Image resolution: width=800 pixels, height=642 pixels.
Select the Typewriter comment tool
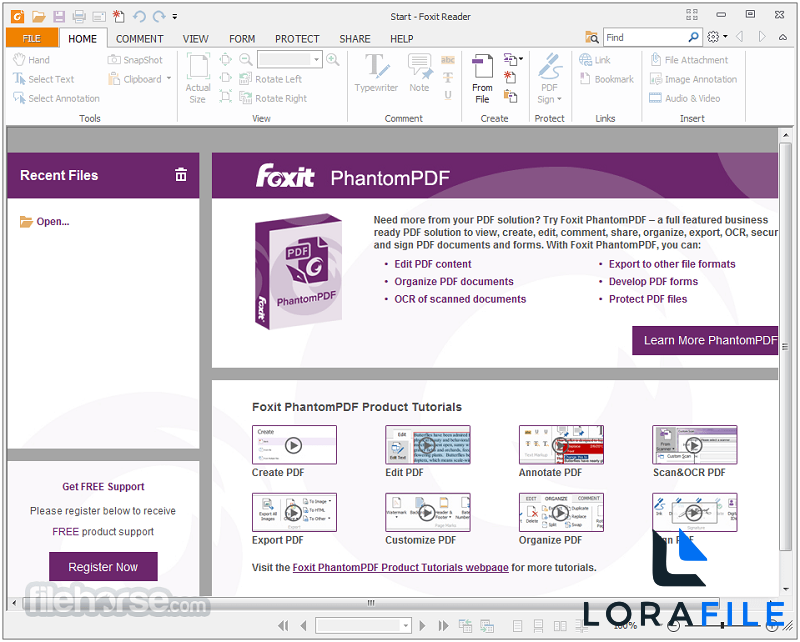click(x=377, y=73)
